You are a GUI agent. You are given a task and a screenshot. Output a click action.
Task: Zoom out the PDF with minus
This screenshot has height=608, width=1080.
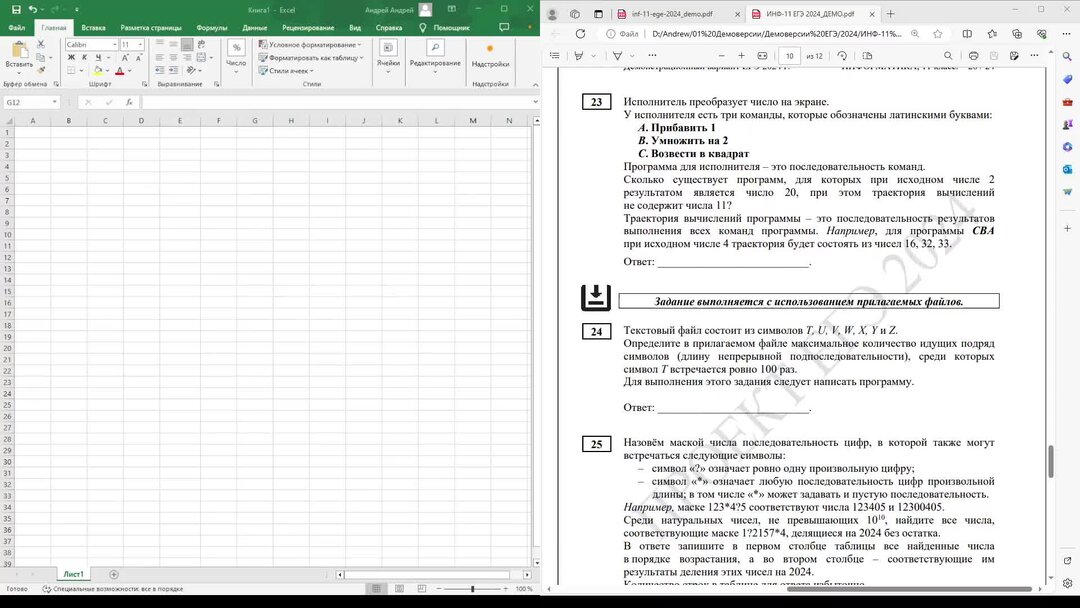coord(721,56)
